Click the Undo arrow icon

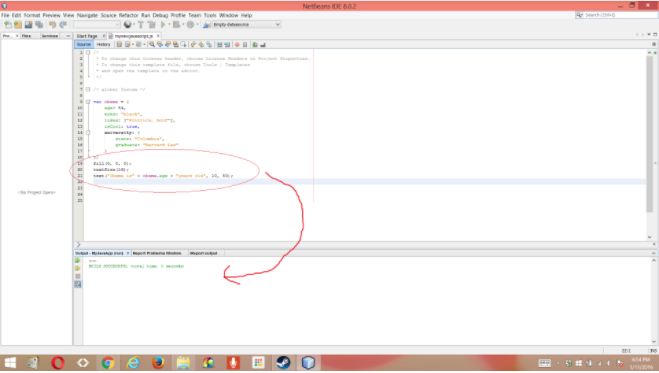coord(53,25)
